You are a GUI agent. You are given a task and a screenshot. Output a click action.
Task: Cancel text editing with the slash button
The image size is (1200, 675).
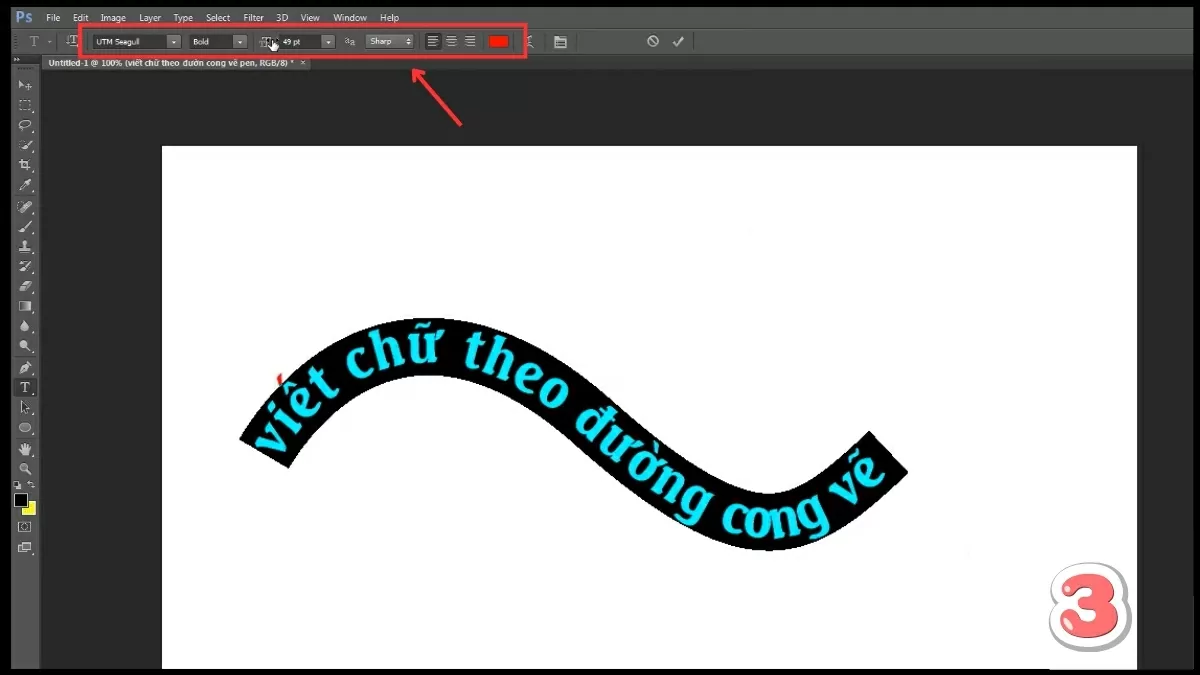tap(653, 41)
